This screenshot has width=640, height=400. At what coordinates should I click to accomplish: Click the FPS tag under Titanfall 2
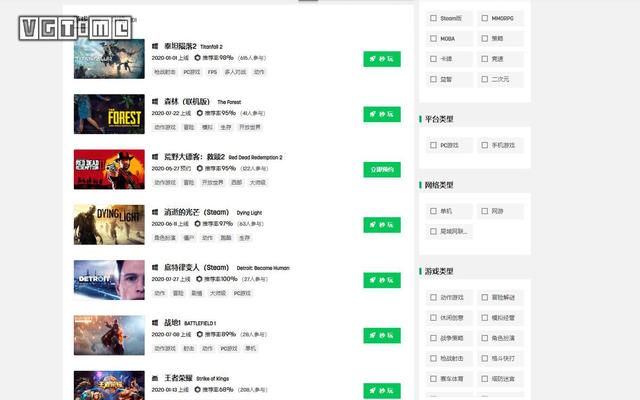[x=212, y=72]
